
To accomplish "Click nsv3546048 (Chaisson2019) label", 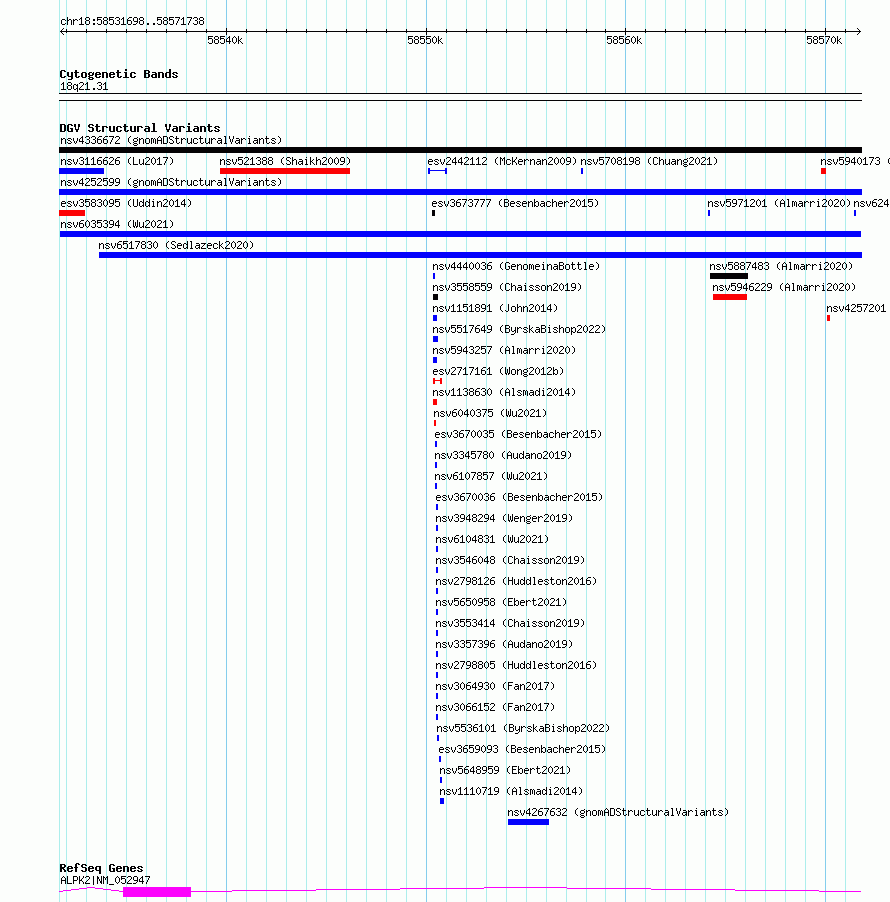I will click(x=510, y=560).
